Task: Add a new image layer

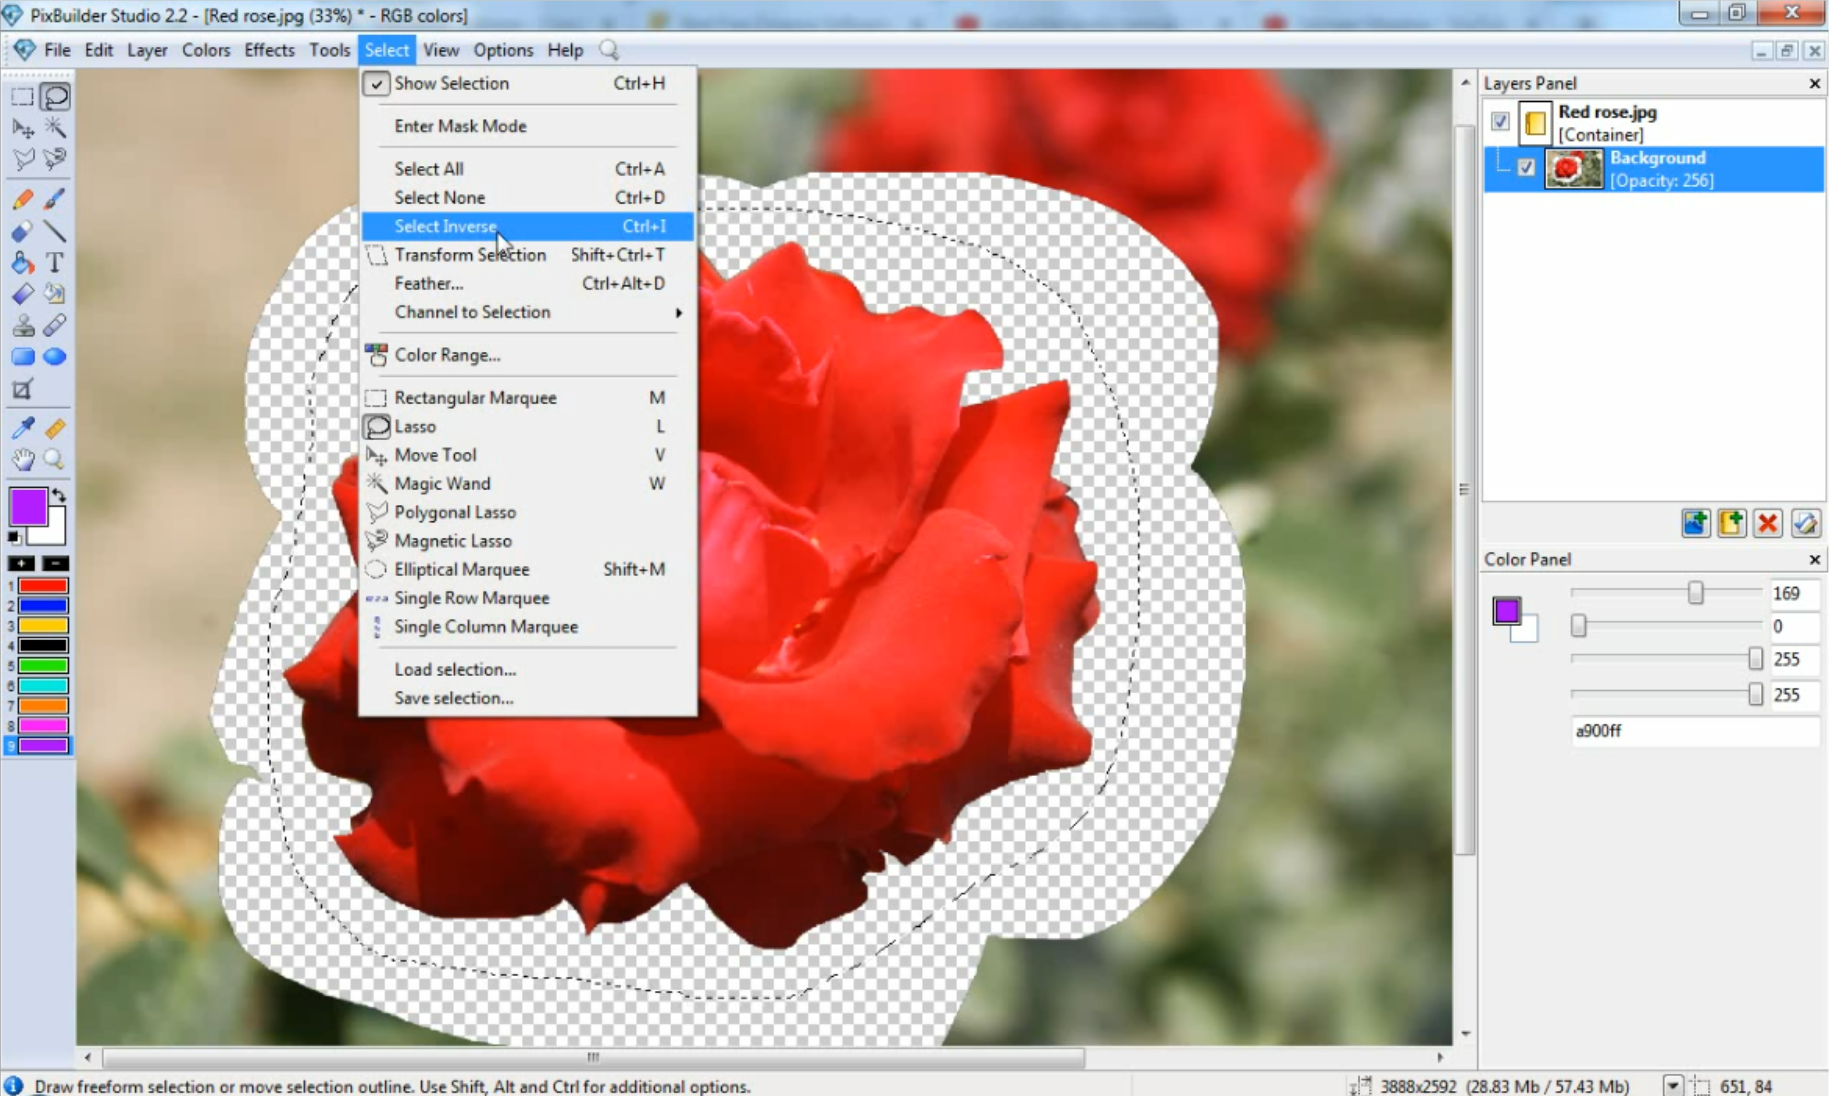Action: [1695, 523]
